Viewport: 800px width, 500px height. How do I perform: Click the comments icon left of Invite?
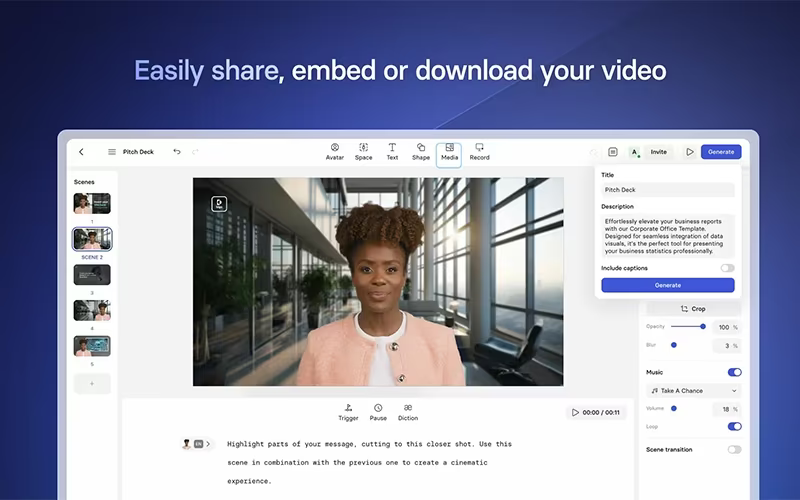613,152
